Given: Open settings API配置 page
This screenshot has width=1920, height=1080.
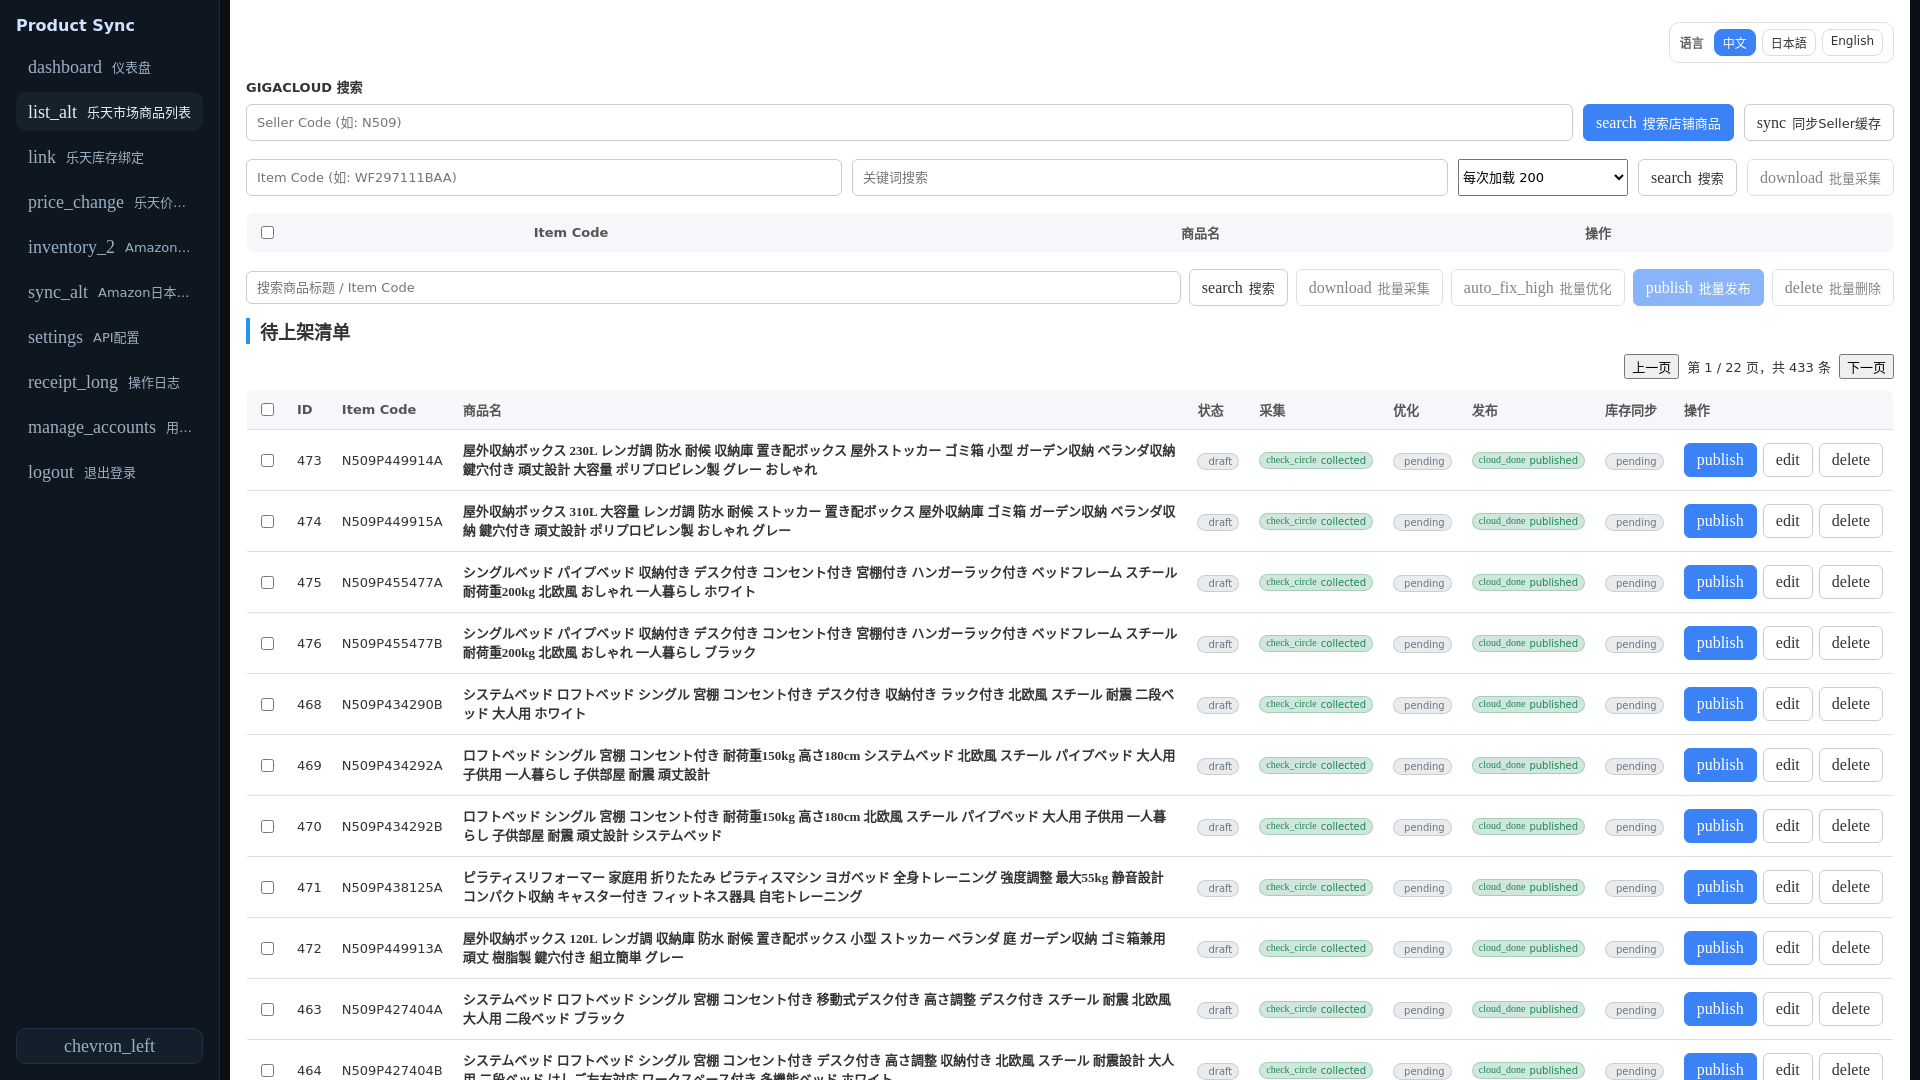Looking at the screenshot, I should [x=109, y=337].
